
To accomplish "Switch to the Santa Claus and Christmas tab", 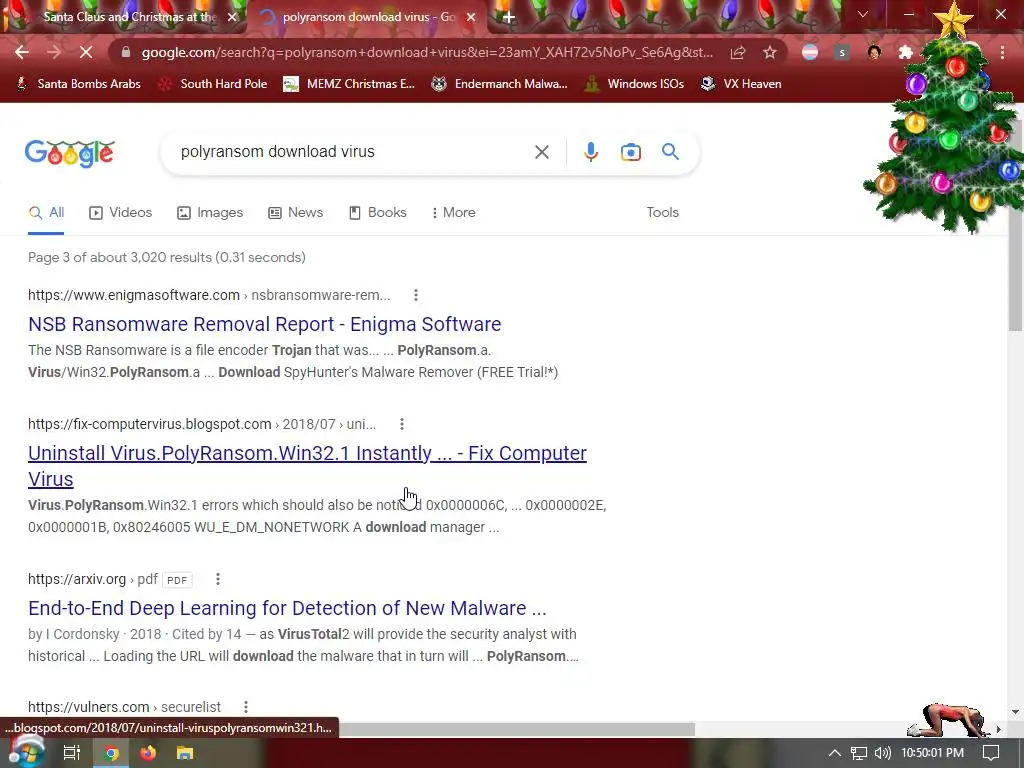I will point(129,17).
